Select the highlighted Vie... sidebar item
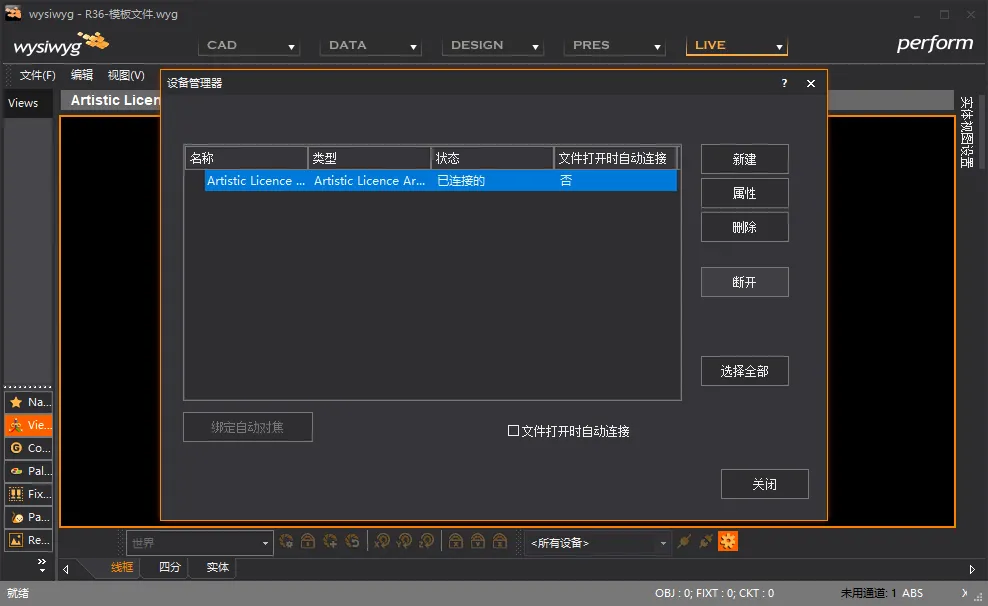Screen dimensions: 988x606 click(x=28, y=425)
